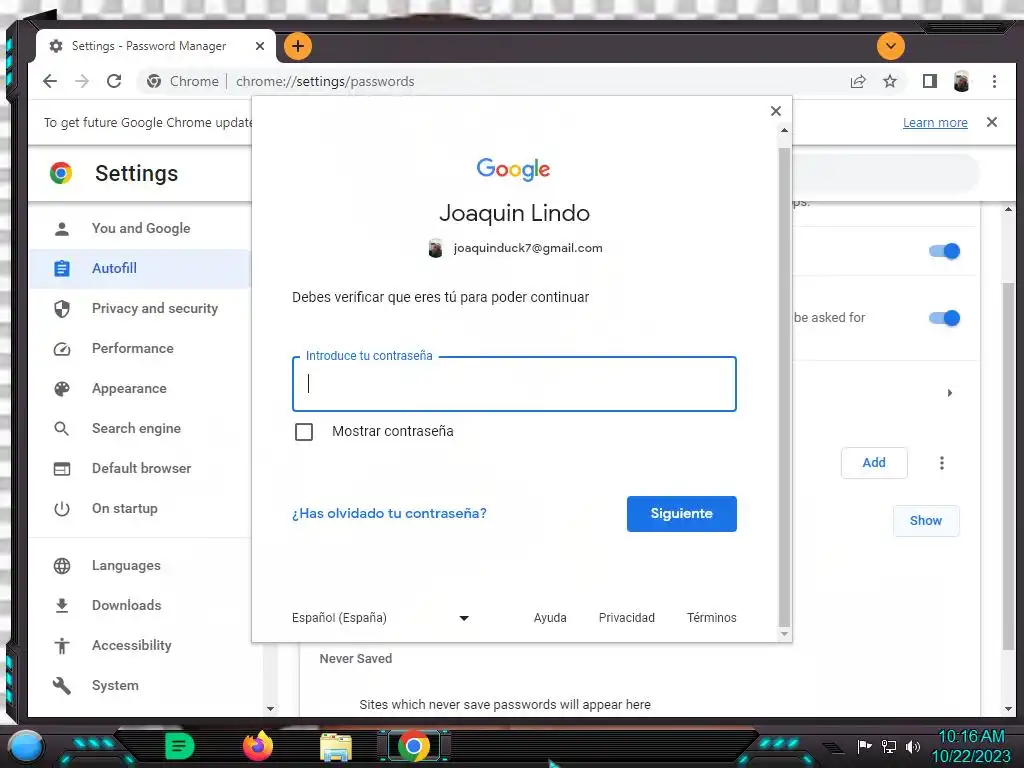Click the Chrome logo beside Settings
Screen dimensions: 1024x768
point(61,173)
